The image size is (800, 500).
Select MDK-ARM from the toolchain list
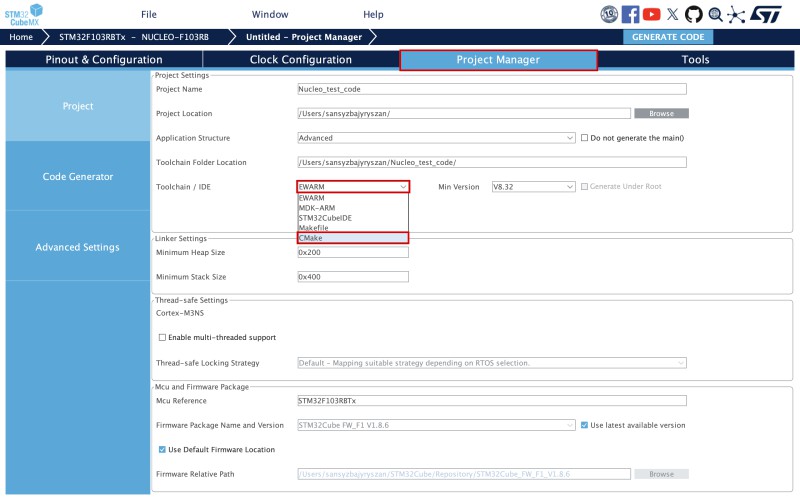353,208
